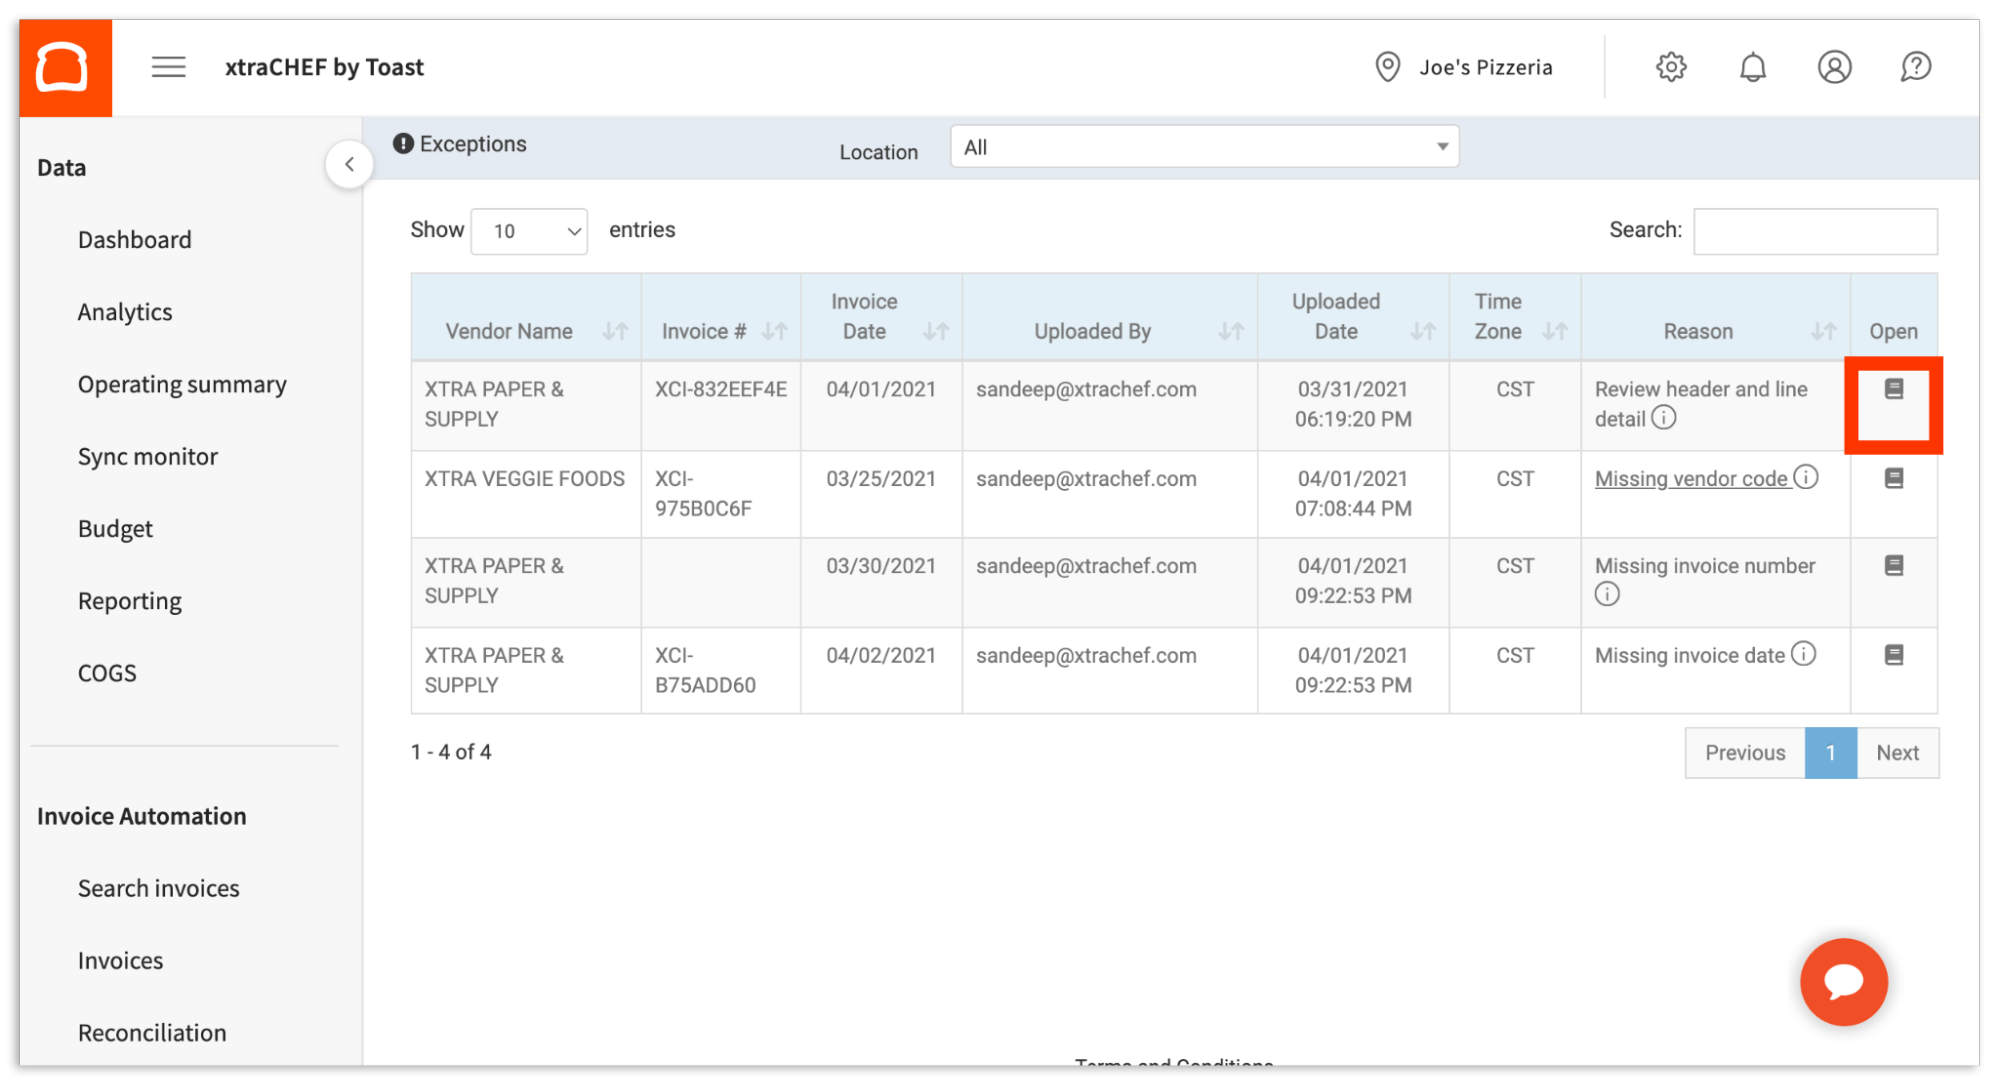The width and height of the screenshot is (1999, 1086).
Task: Click the info icon next to Missing vendor code
Action: (1808, 478)
